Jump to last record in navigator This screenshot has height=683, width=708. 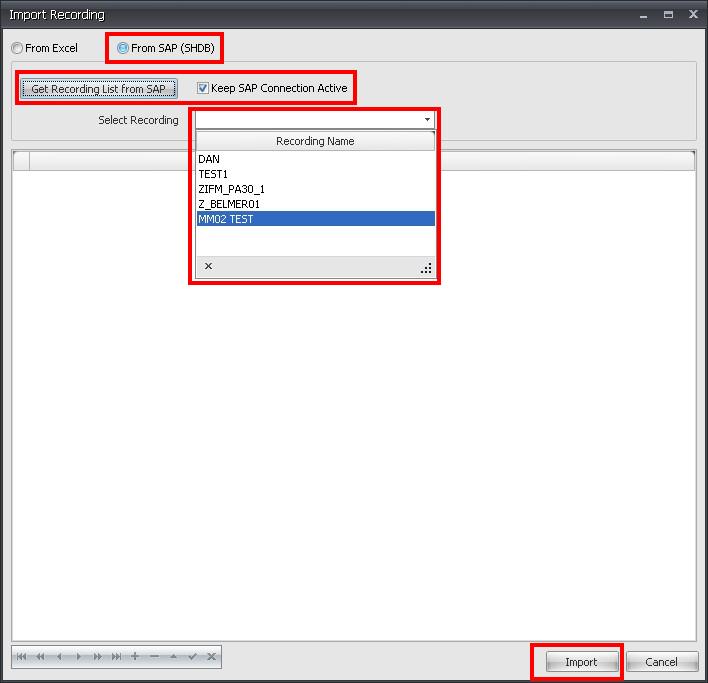pos(117,657)
